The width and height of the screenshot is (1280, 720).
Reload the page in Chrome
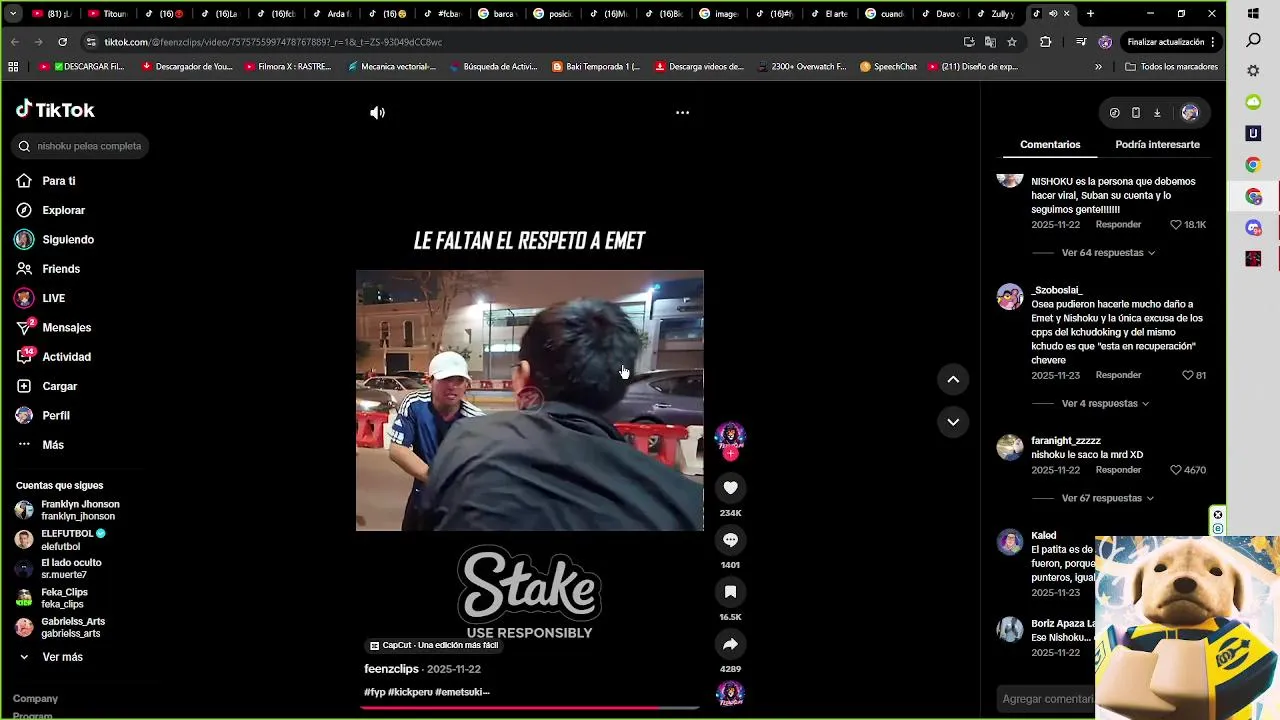tap(62, 42)
